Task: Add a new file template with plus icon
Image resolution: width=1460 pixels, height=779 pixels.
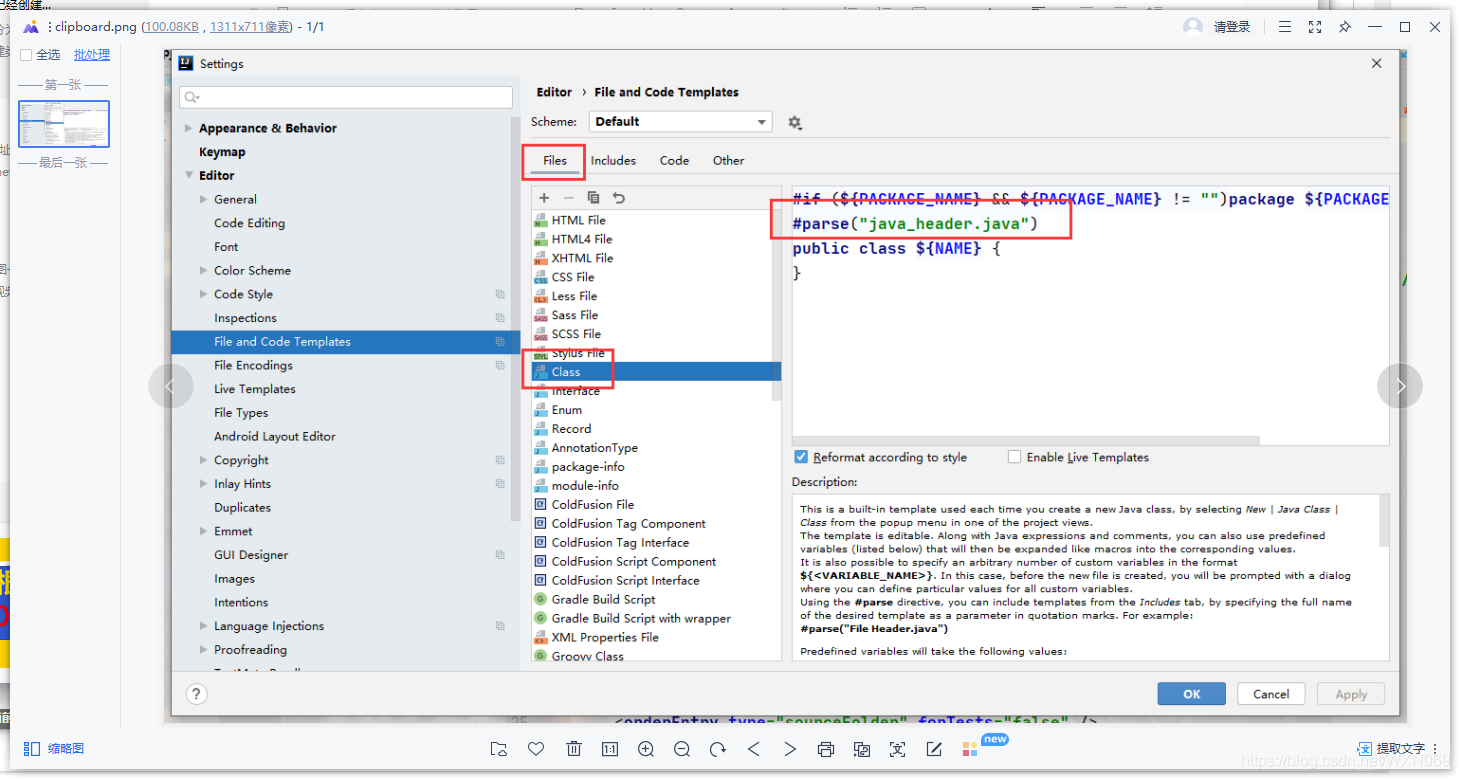Action: (x=544, y=198)
